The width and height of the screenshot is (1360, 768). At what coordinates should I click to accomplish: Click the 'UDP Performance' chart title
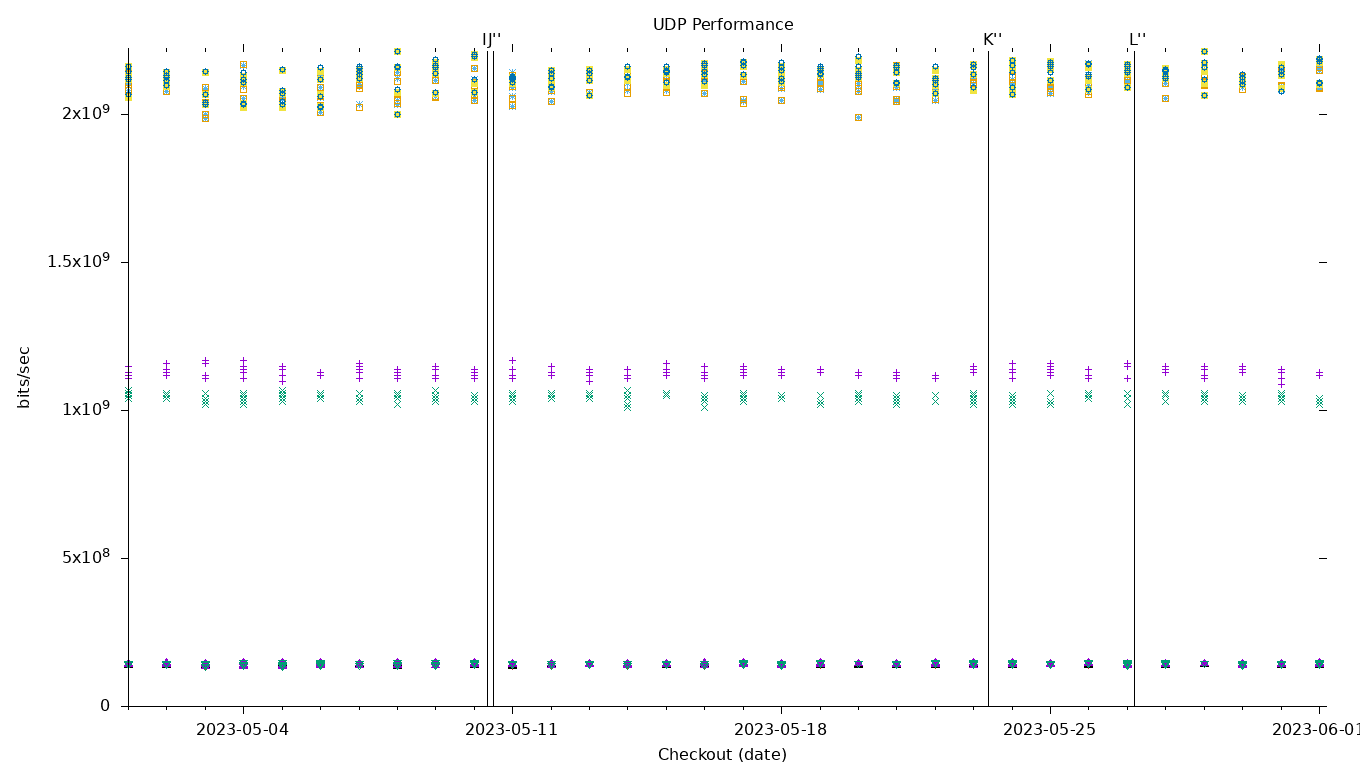point(723,25)
